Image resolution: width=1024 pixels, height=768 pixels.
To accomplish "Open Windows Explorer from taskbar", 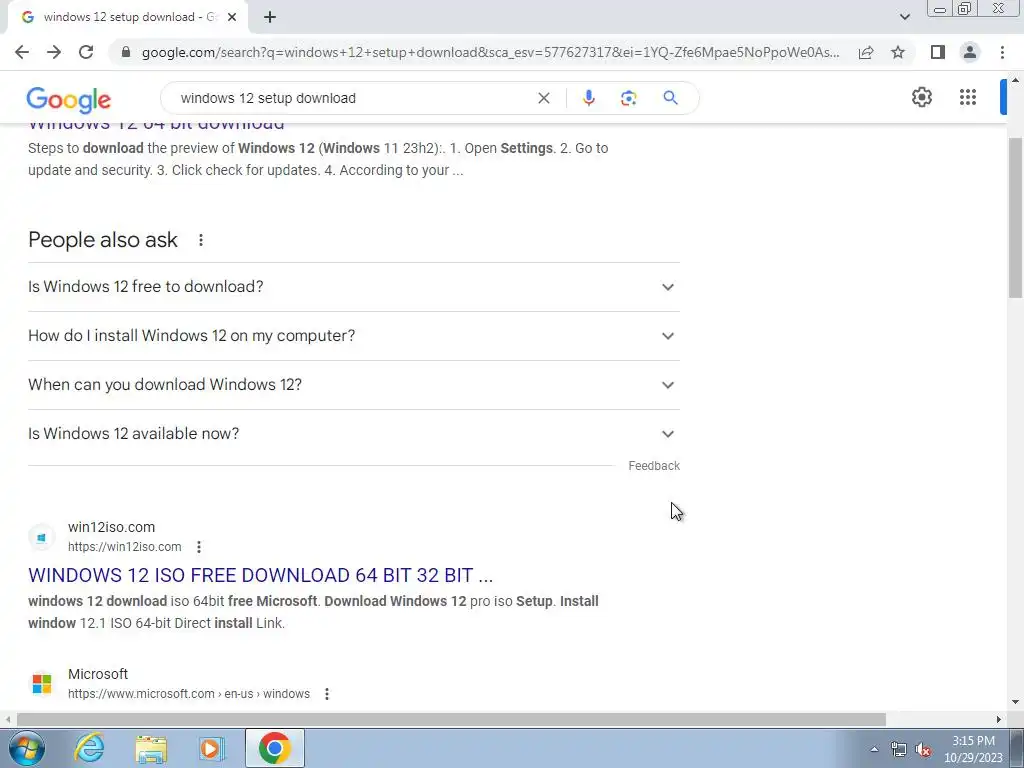I will [x=151, y=748].
